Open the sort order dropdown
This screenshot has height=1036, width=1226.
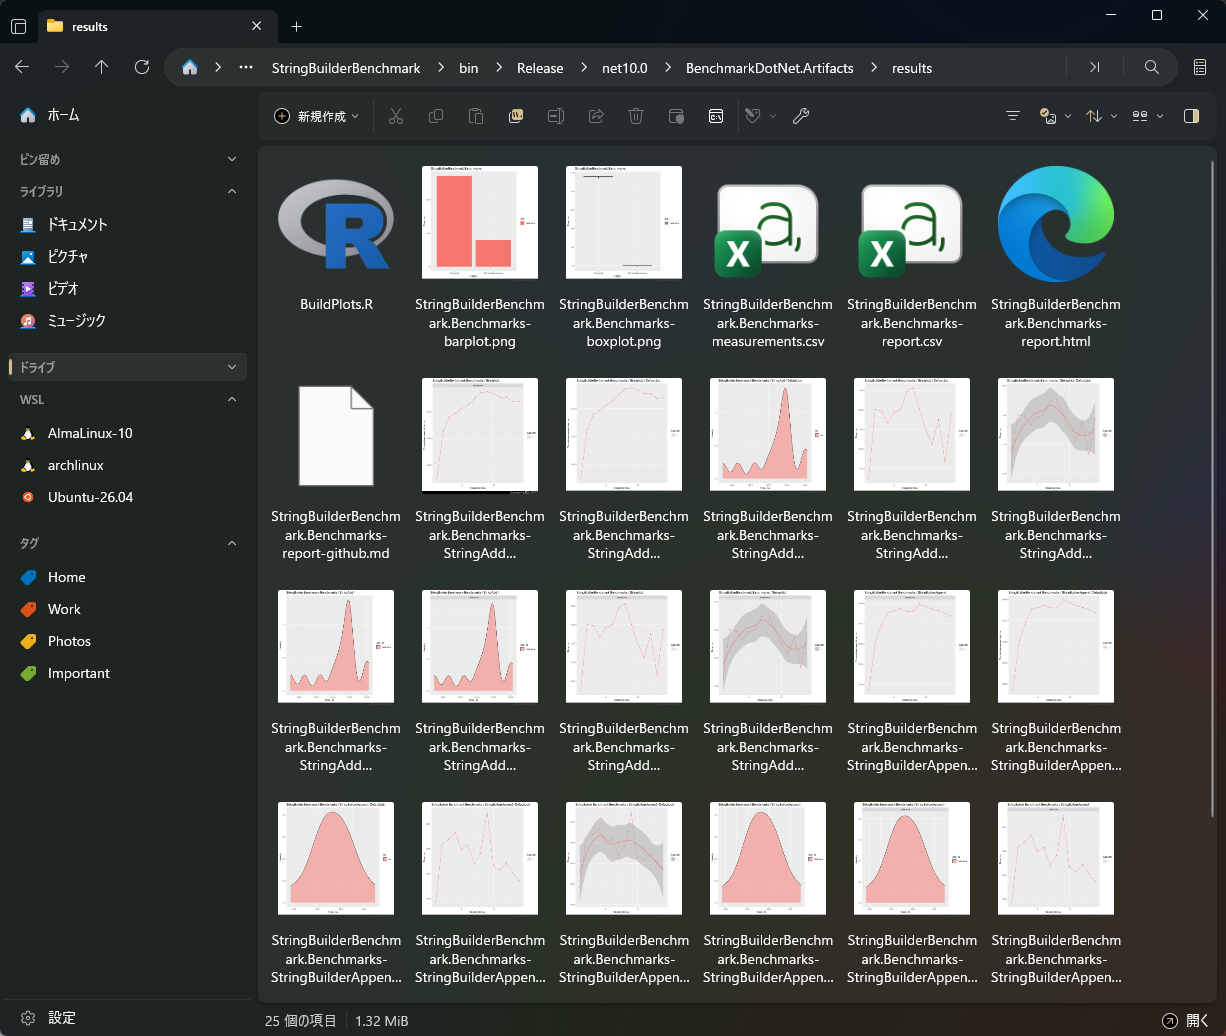1102,116
